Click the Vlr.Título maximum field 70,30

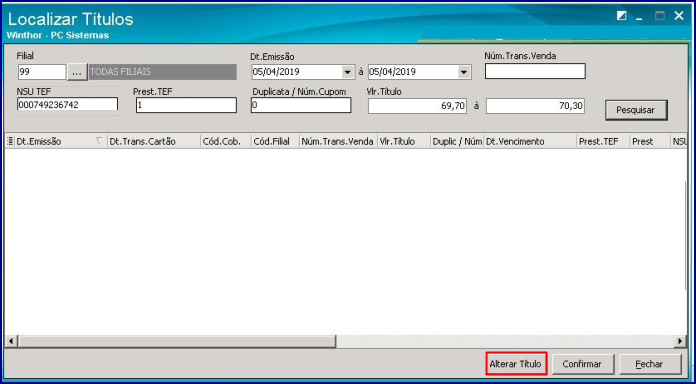pos(535,106)
